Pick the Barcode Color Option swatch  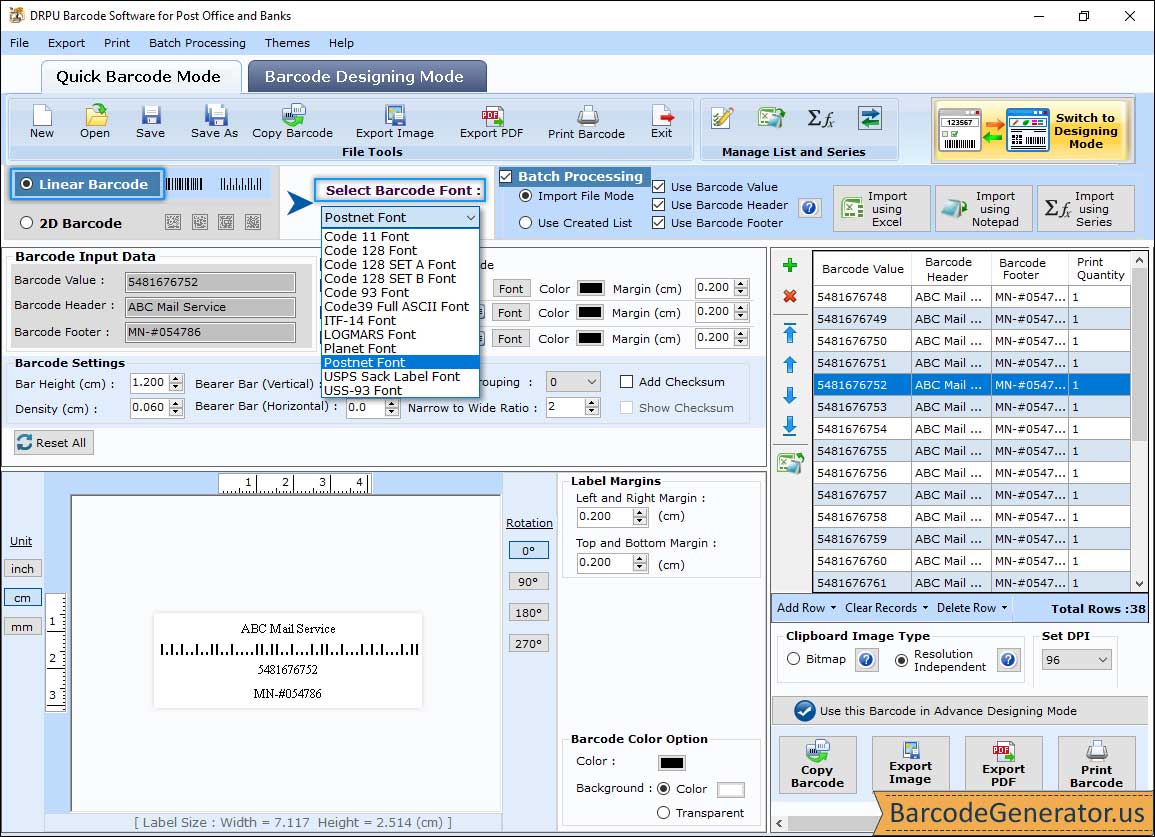pos(672,763)
